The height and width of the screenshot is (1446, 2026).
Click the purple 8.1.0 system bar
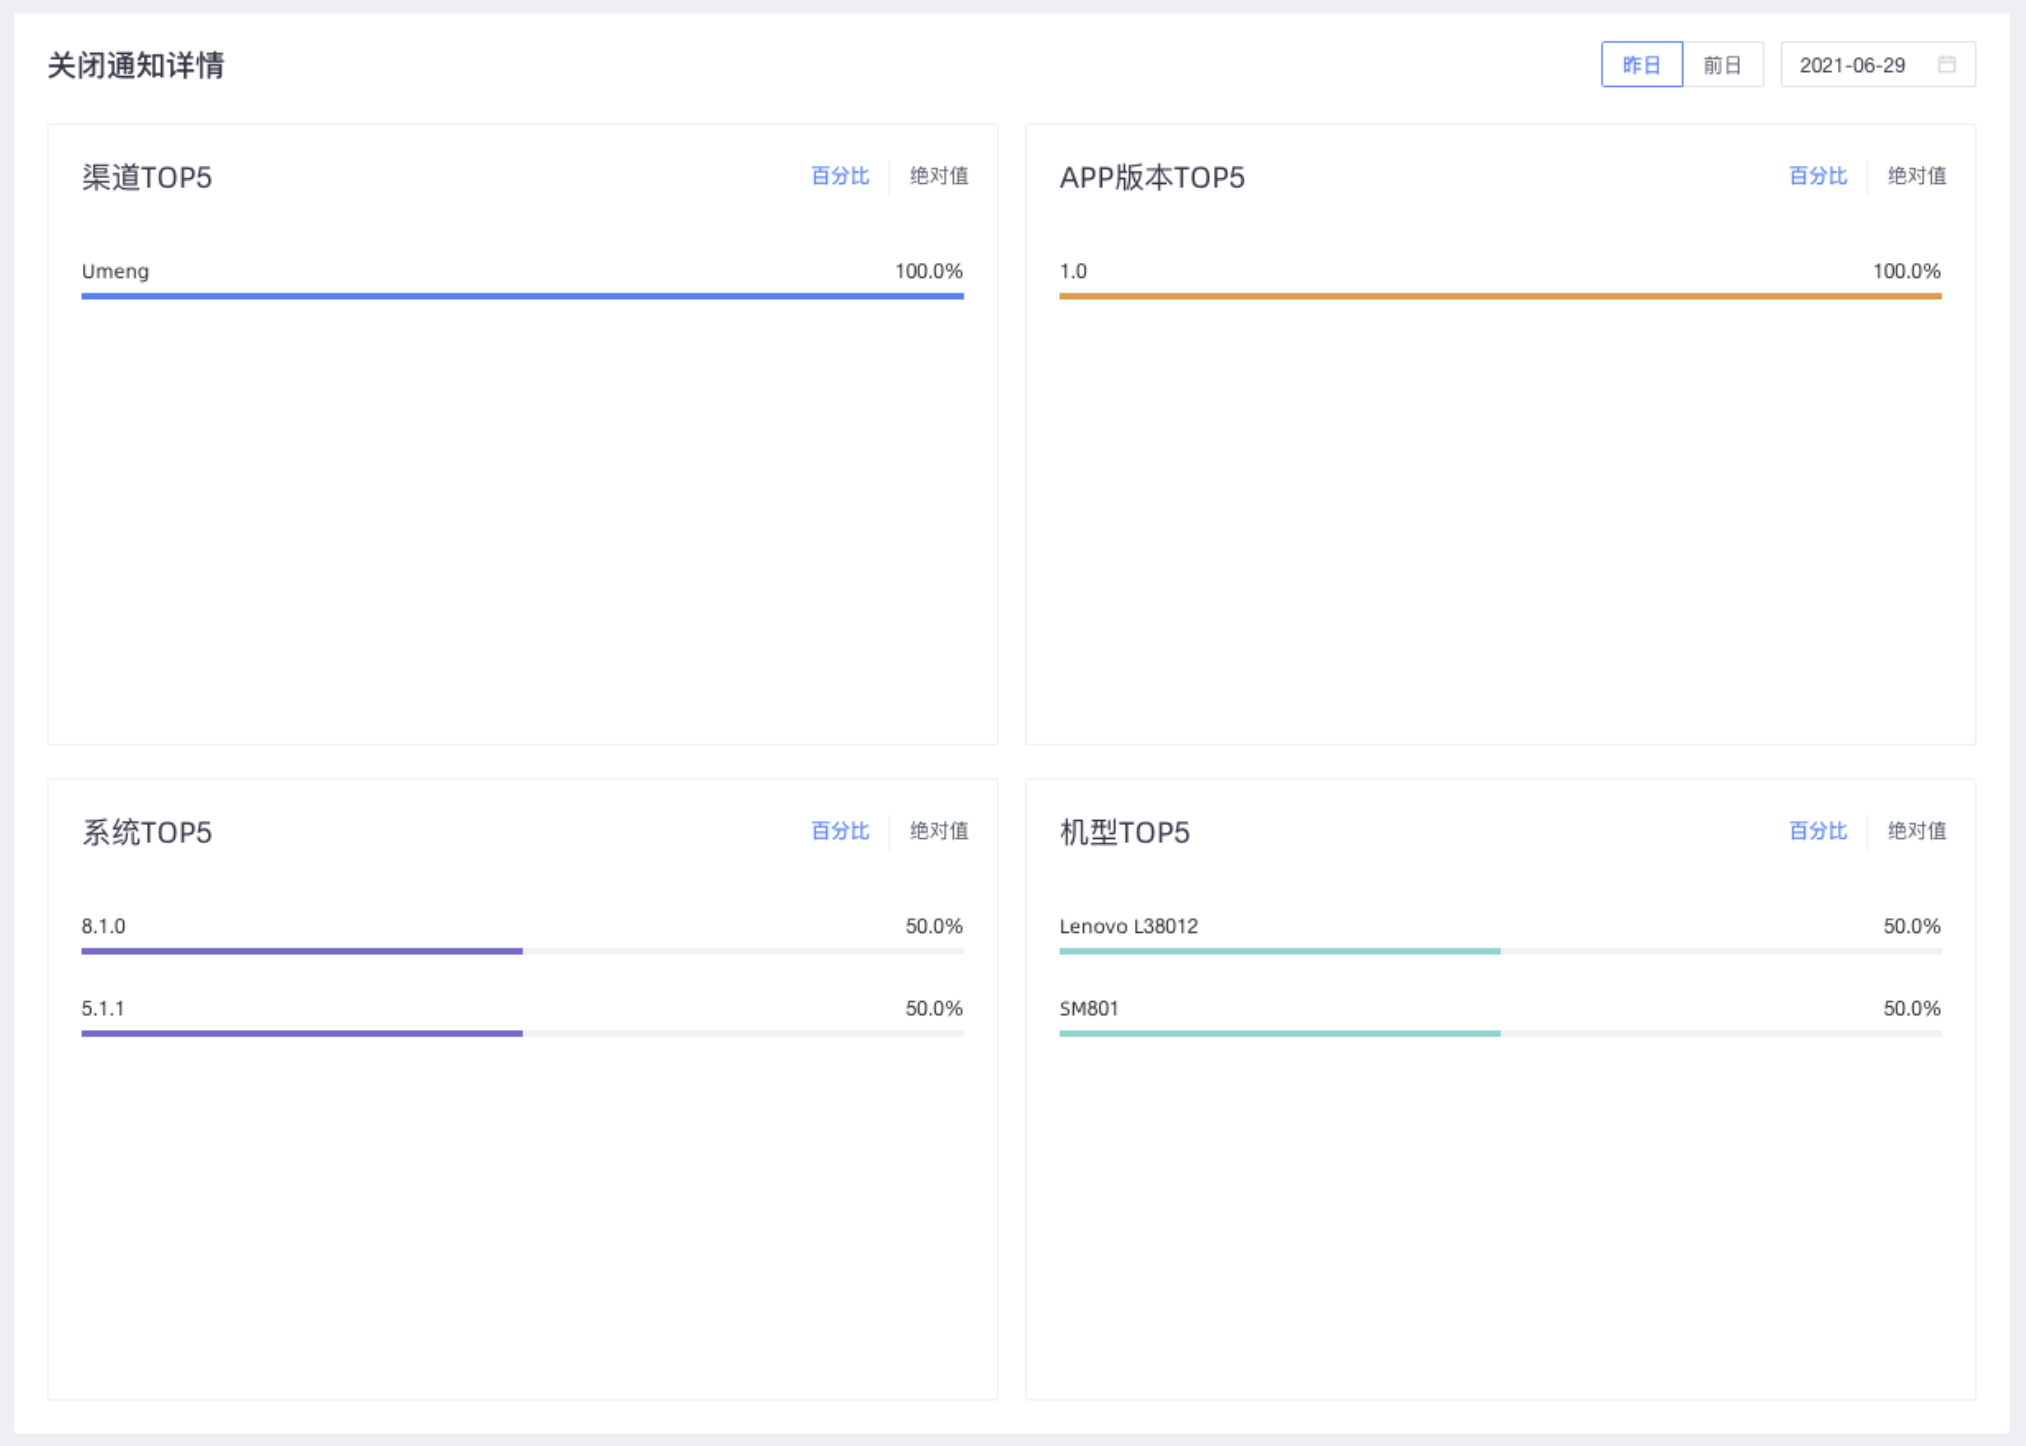(x=302, y=951)
